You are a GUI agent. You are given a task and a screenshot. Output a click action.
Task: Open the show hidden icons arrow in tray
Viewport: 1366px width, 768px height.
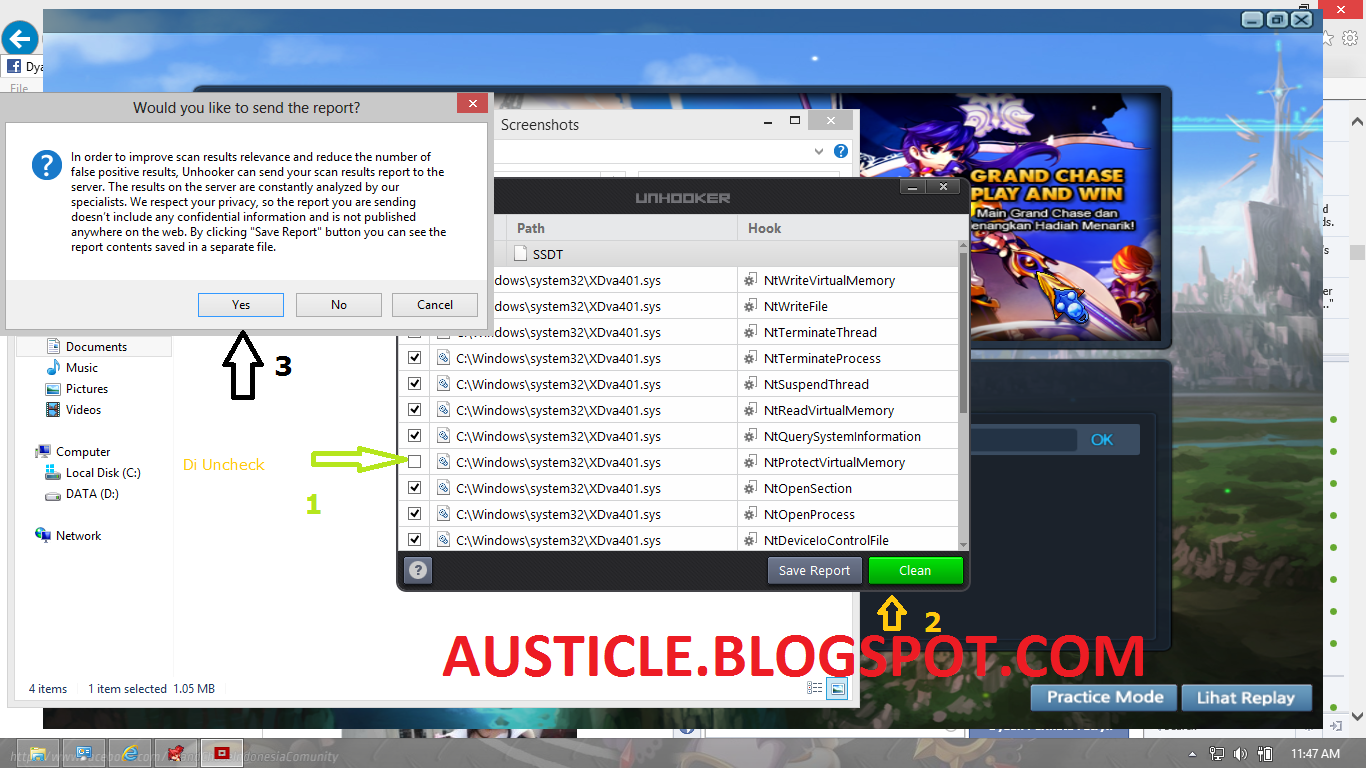click(1192, 753)
